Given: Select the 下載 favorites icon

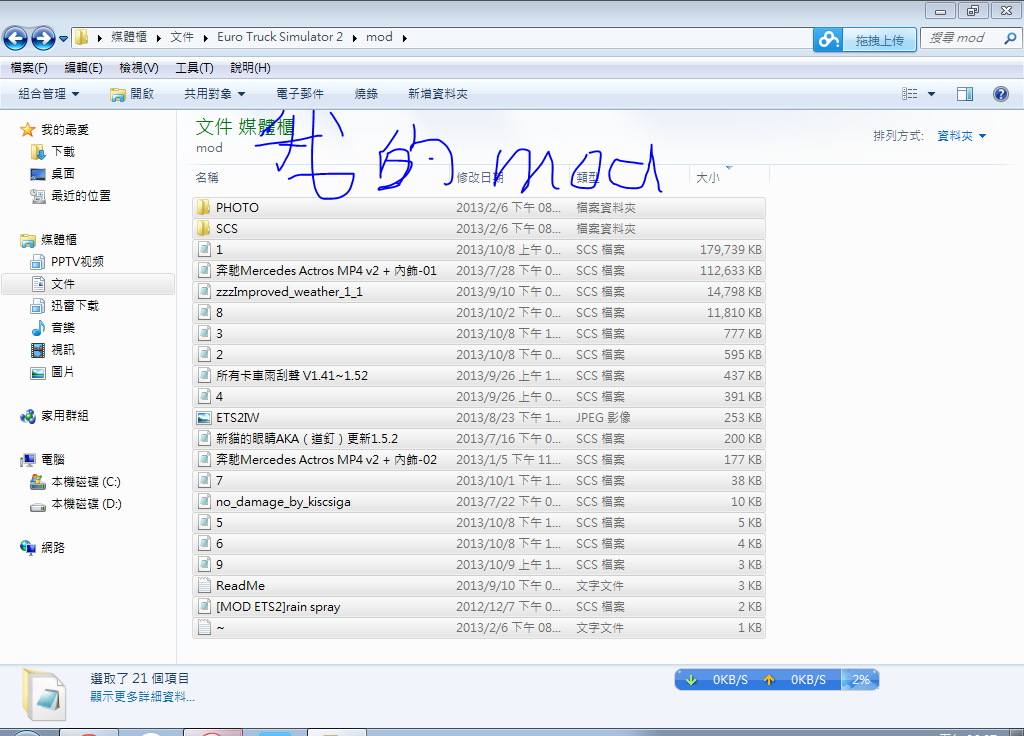Looking at the screenshot, I should (x=38, y=152).
